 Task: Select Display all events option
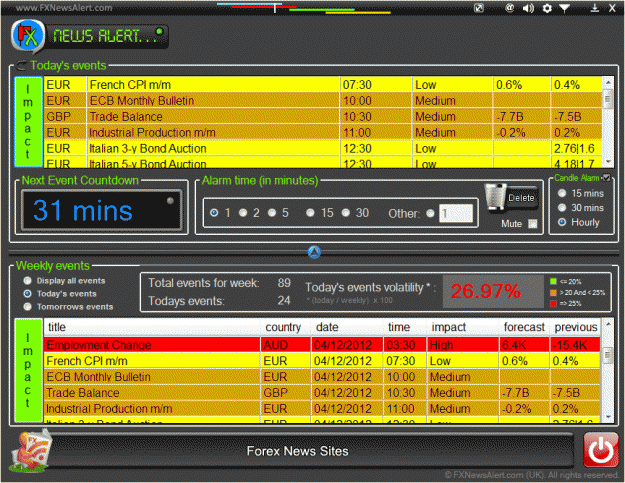28,281
